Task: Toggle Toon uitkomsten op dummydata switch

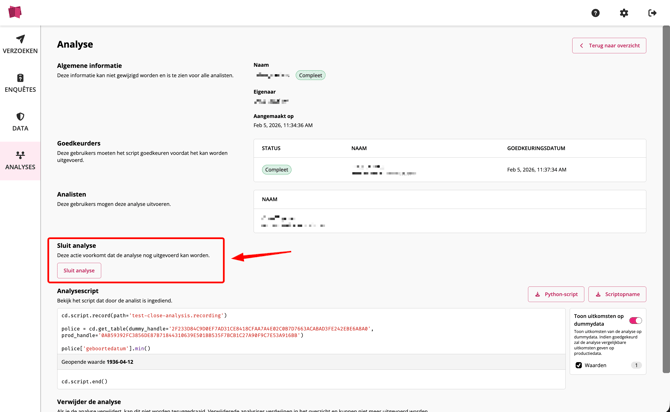Action: tap(635, 321)
